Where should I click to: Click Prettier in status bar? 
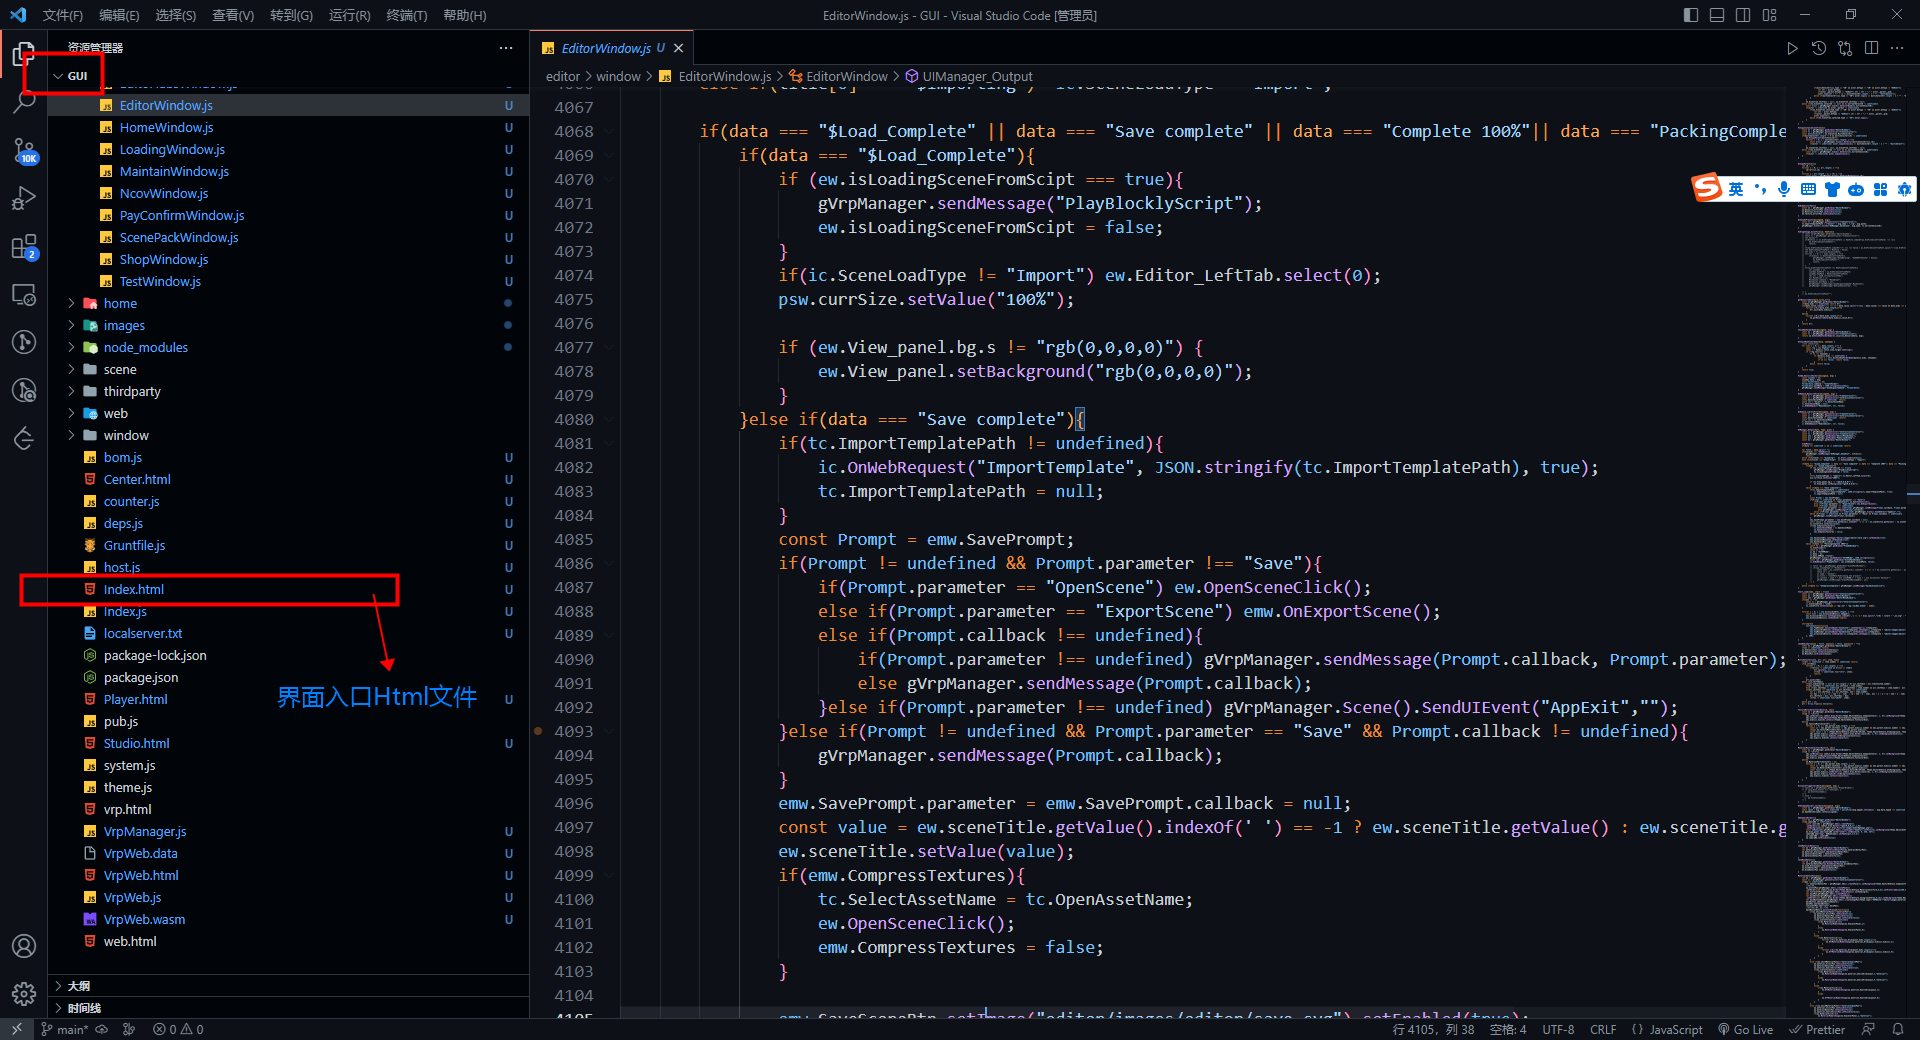[1817, 1029]
